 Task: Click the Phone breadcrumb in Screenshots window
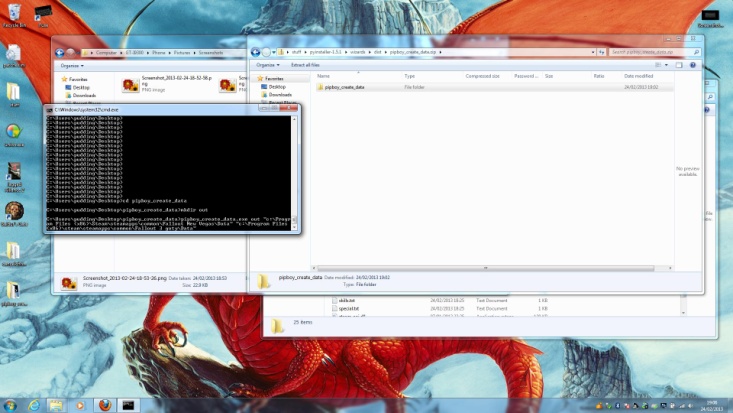[x=158, y=53]
